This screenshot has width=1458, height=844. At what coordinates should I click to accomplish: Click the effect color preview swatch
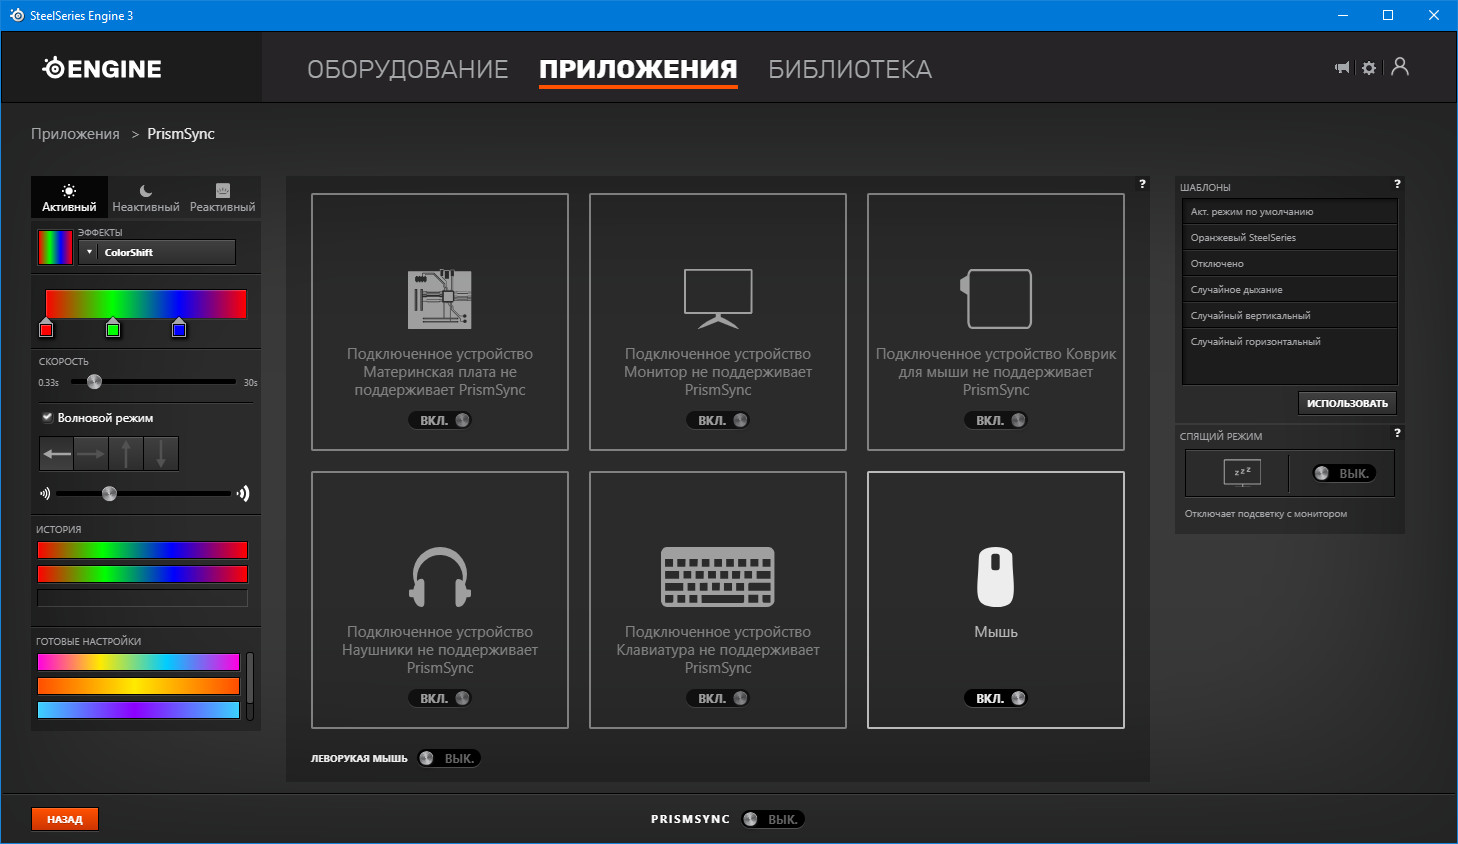coord(55,247)
